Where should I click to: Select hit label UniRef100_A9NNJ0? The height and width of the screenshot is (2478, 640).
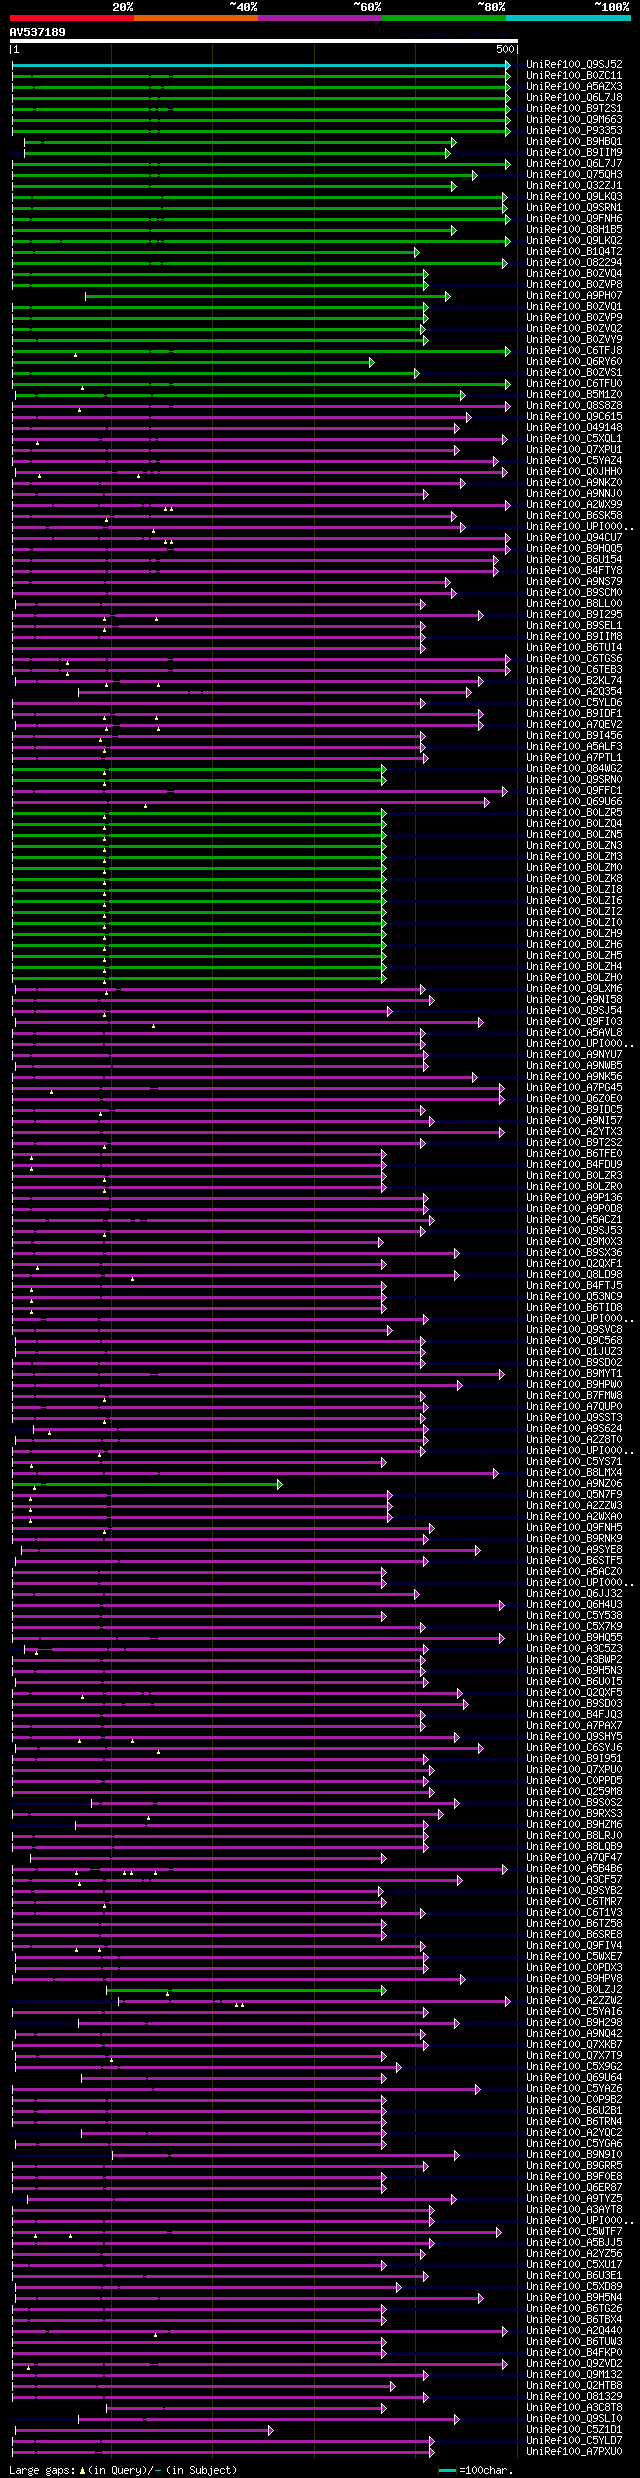pyautogui.click(x=574, y=494)
